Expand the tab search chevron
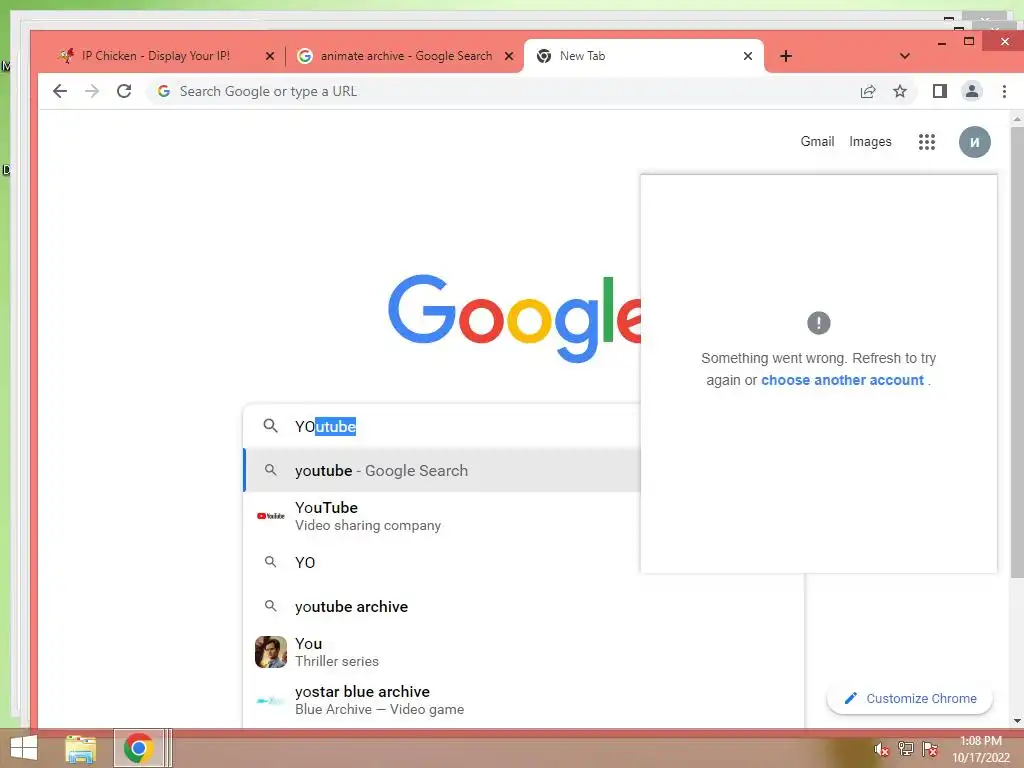The image size is (1024, 768). 904,56
